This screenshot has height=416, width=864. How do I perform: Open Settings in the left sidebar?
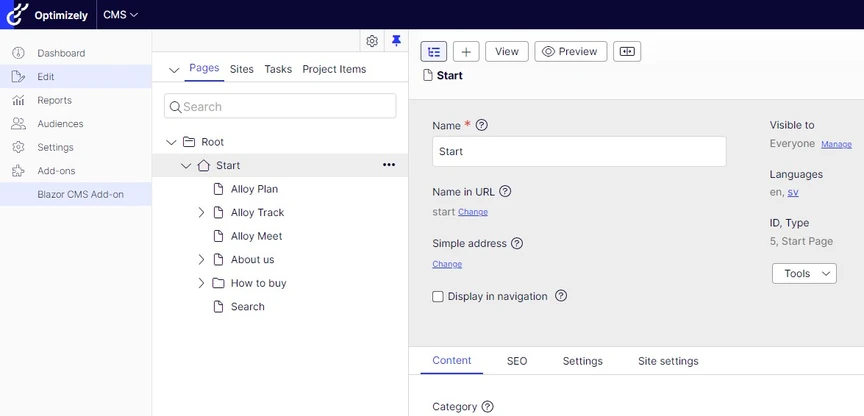[55, 148]
